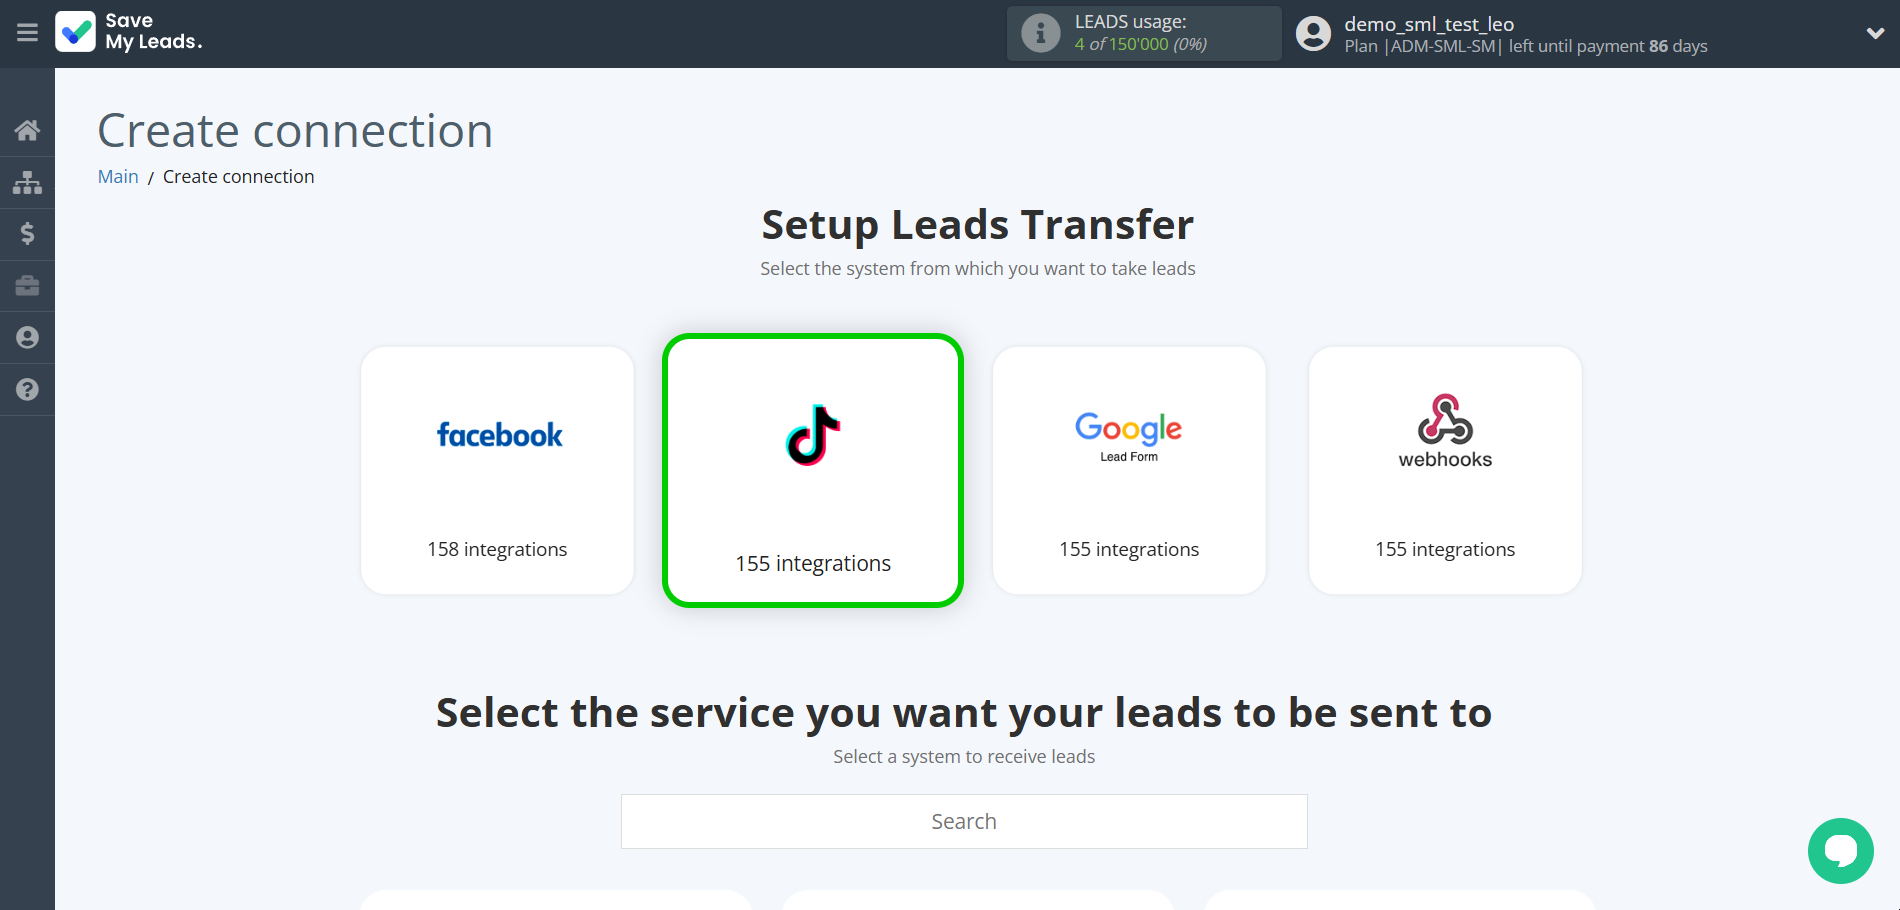Select the Home icon in sidebar
This screenshot has height=910, width=1900.
coord(27,130)
